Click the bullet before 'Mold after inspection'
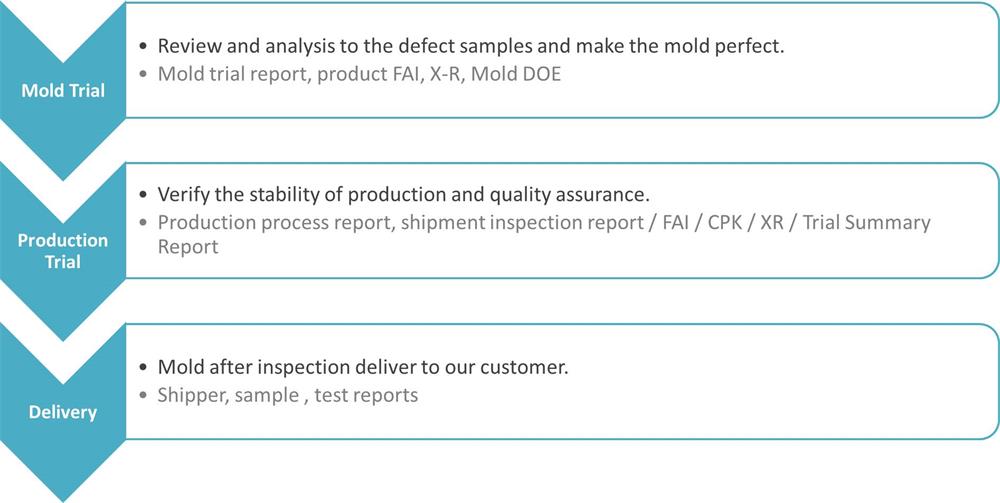 (x=144, y=367)
